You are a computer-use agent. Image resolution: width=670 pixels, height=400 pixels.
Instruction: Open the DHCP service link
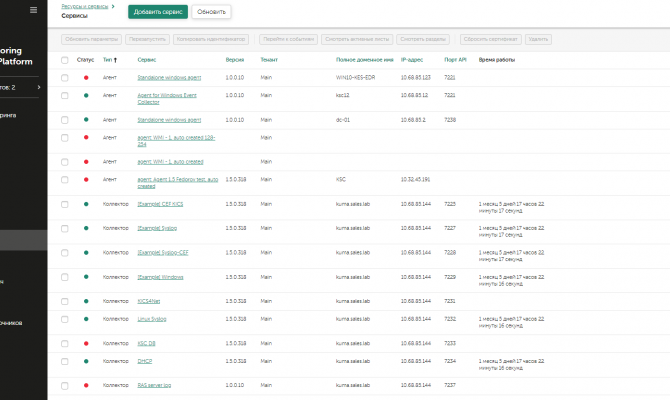(x=145, y=361)
